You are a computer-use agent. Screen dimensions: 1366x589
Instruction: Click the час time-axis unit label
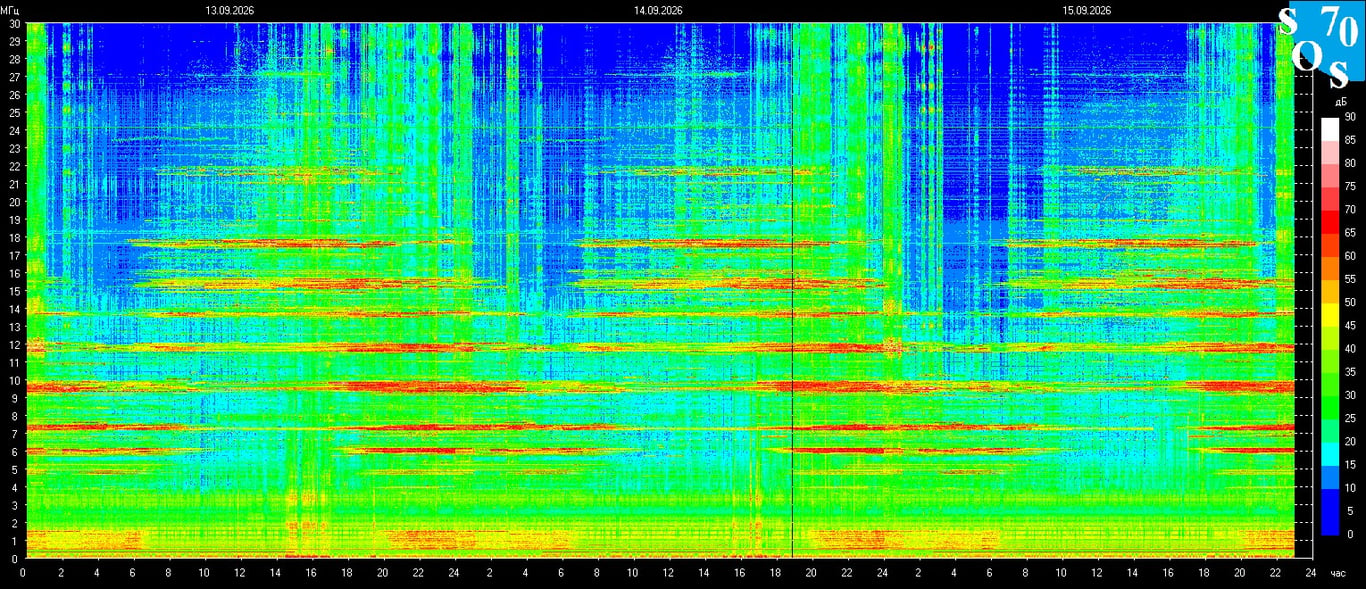[x=1340, y=574]
